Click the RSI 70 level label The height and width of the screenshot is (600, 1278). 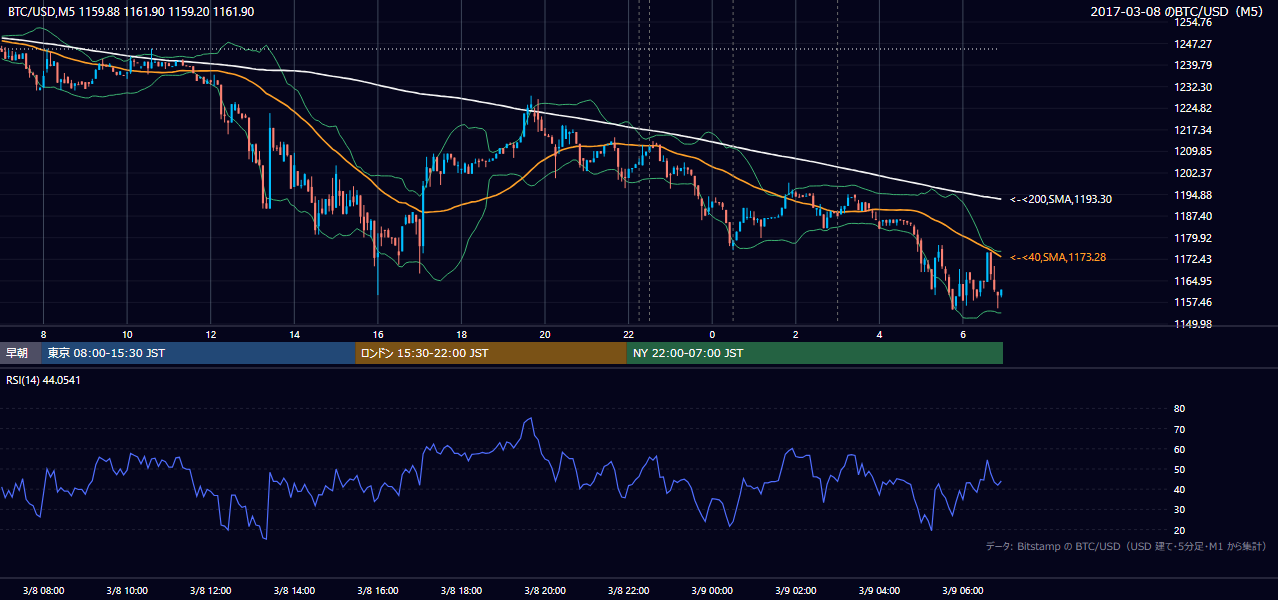(x=1179, y=429)
